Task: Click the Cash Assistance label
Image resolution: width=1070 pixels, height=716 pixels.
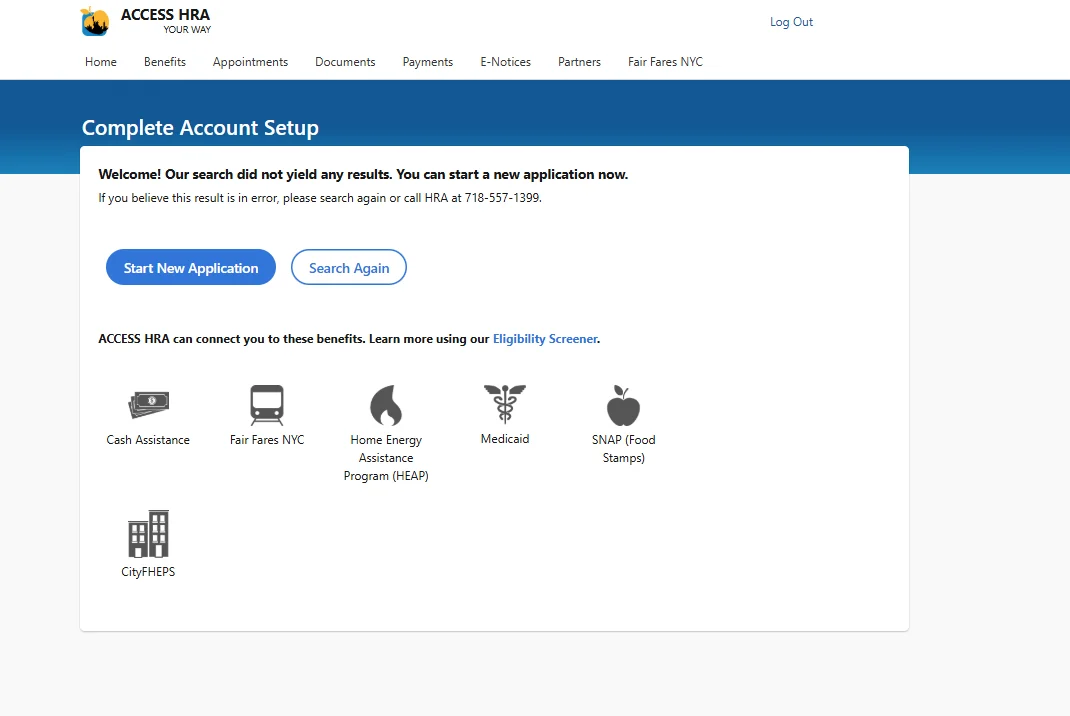Action: (148, 440)
